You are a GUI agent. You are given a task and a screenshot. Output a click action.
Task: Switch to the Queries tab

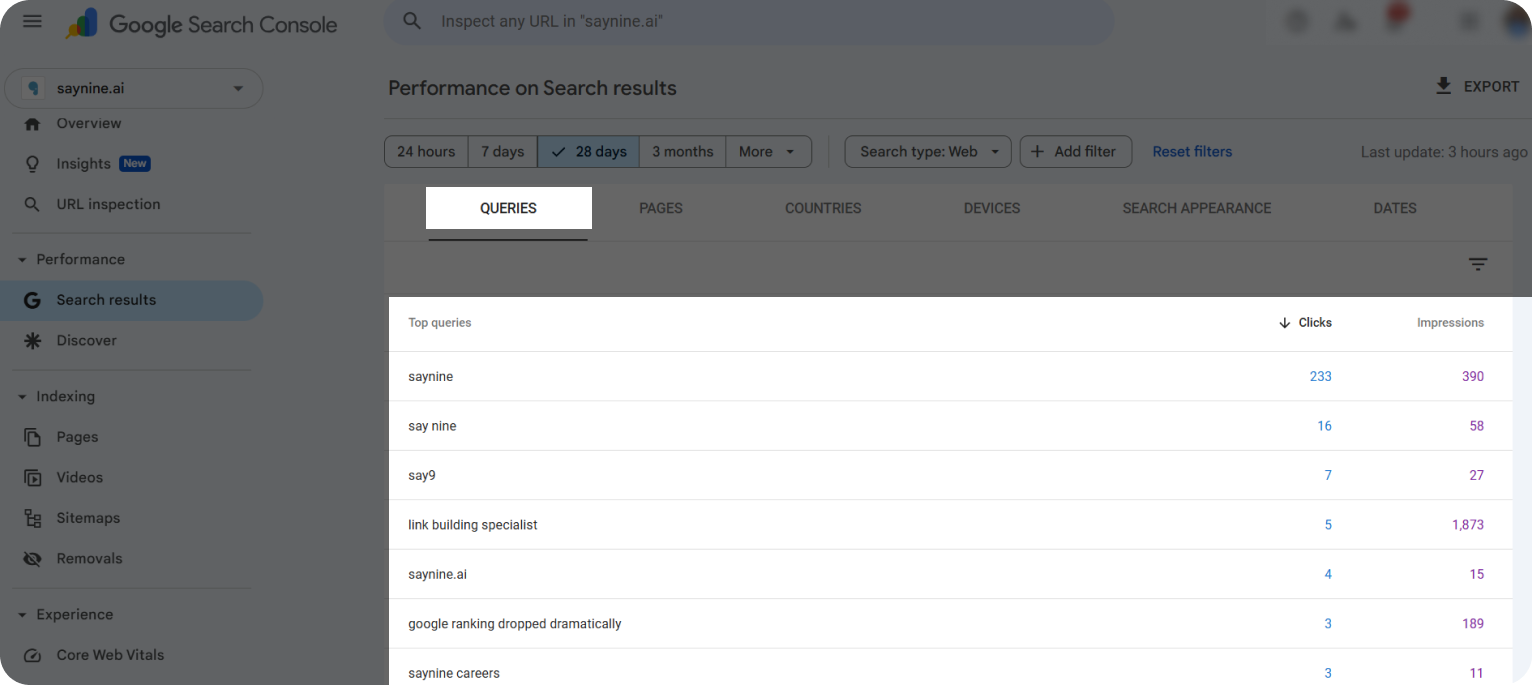pyautogui.click(x=508, y=208)
